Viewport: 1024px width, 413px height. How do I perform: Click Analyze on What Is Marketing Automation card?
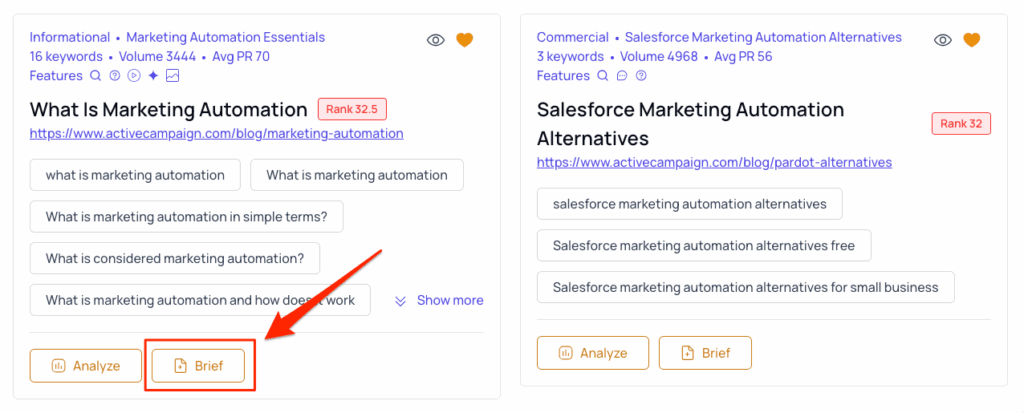point(86,366)
